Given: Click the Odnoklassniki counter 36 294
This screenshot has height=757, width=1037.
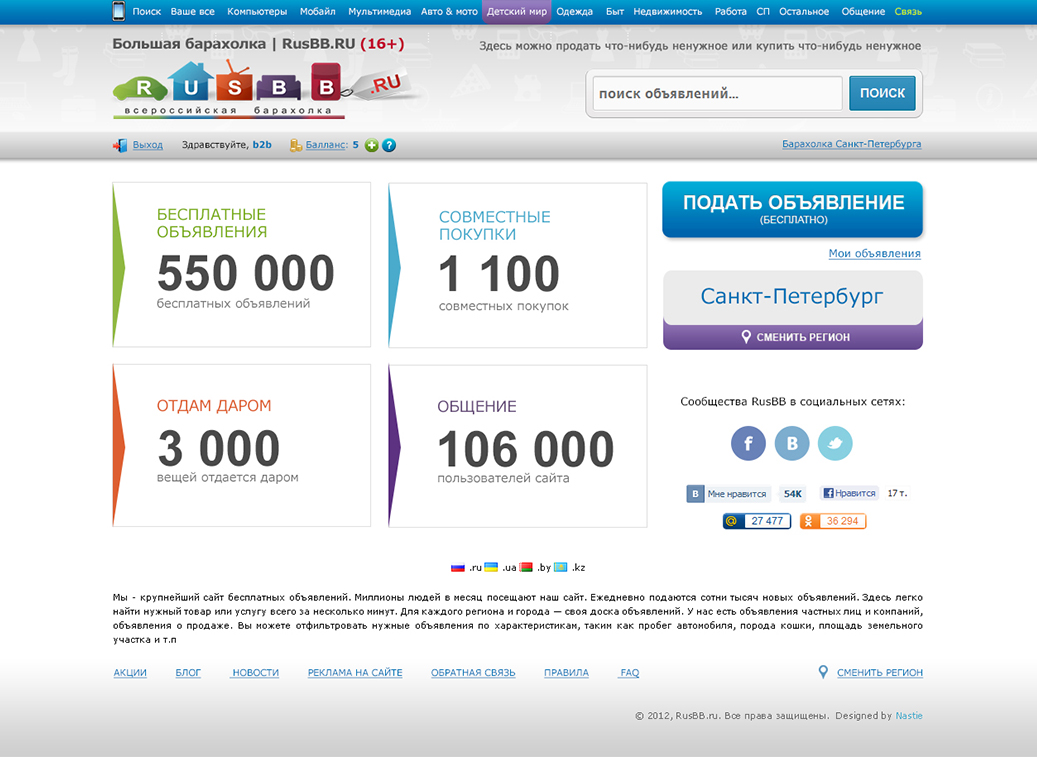Looking at the screenshot, I should (833, 521).
